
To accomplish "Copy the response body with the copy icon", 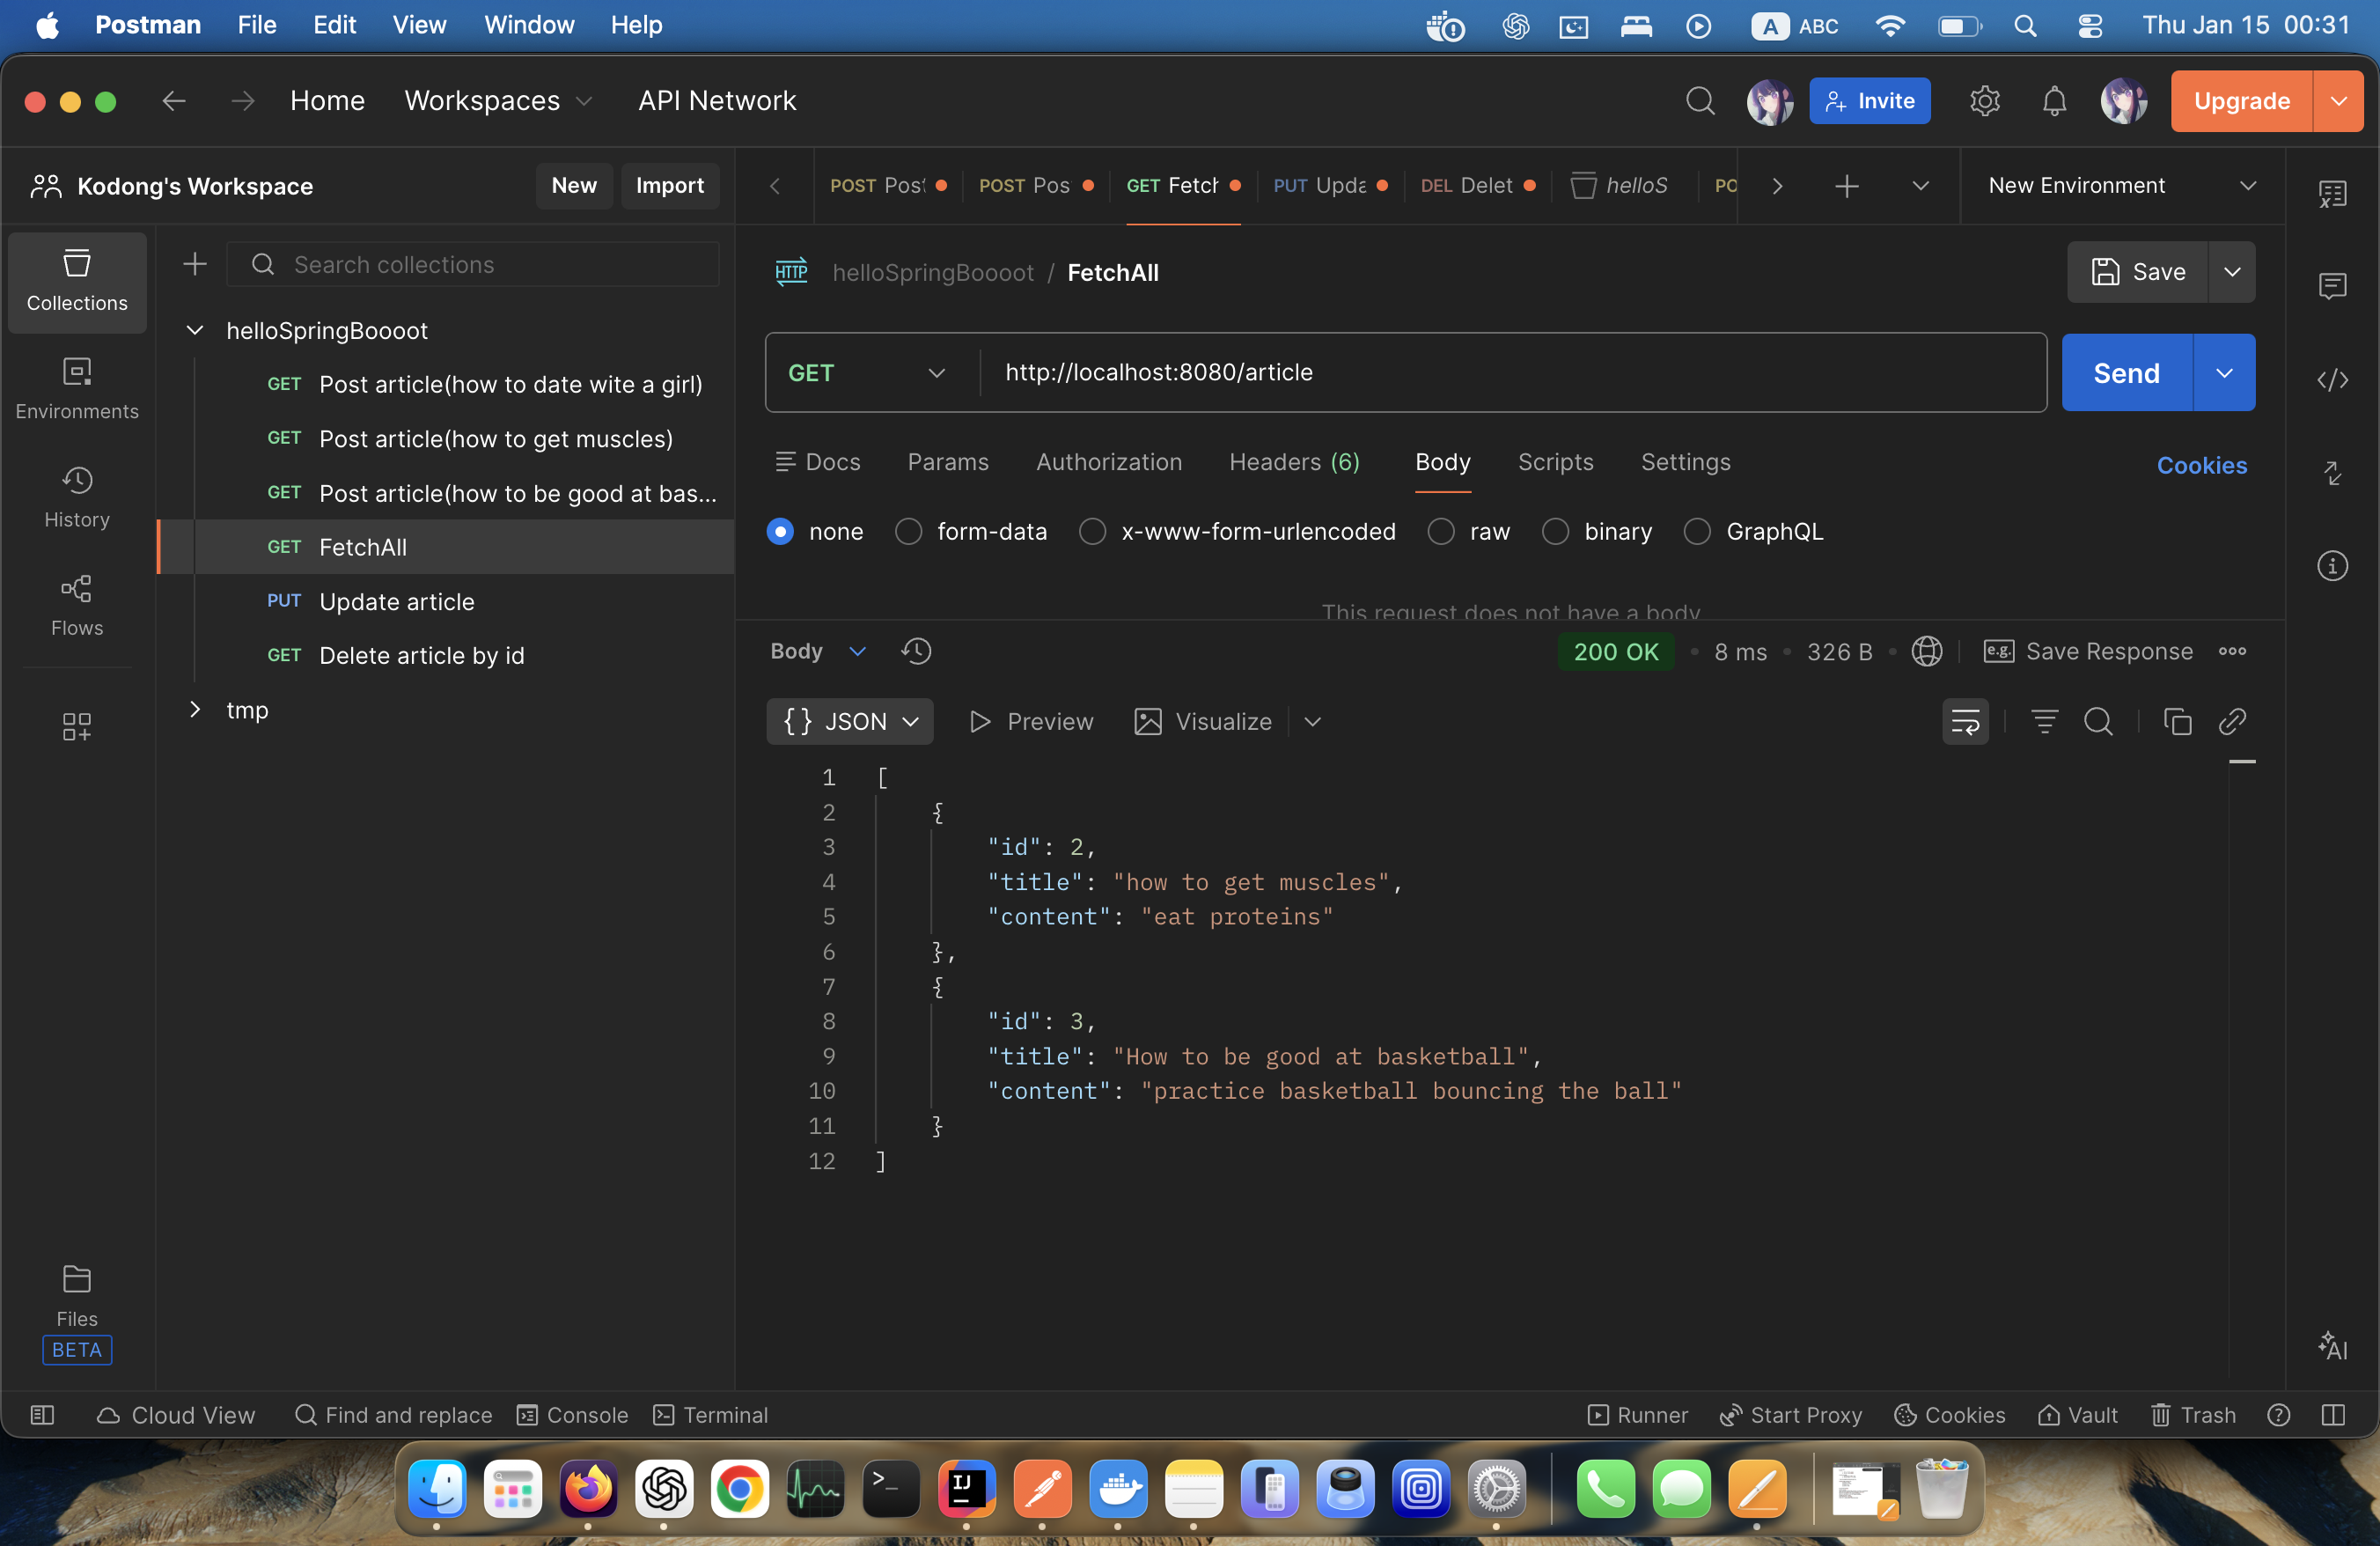I will click(x=2177, y=721).
